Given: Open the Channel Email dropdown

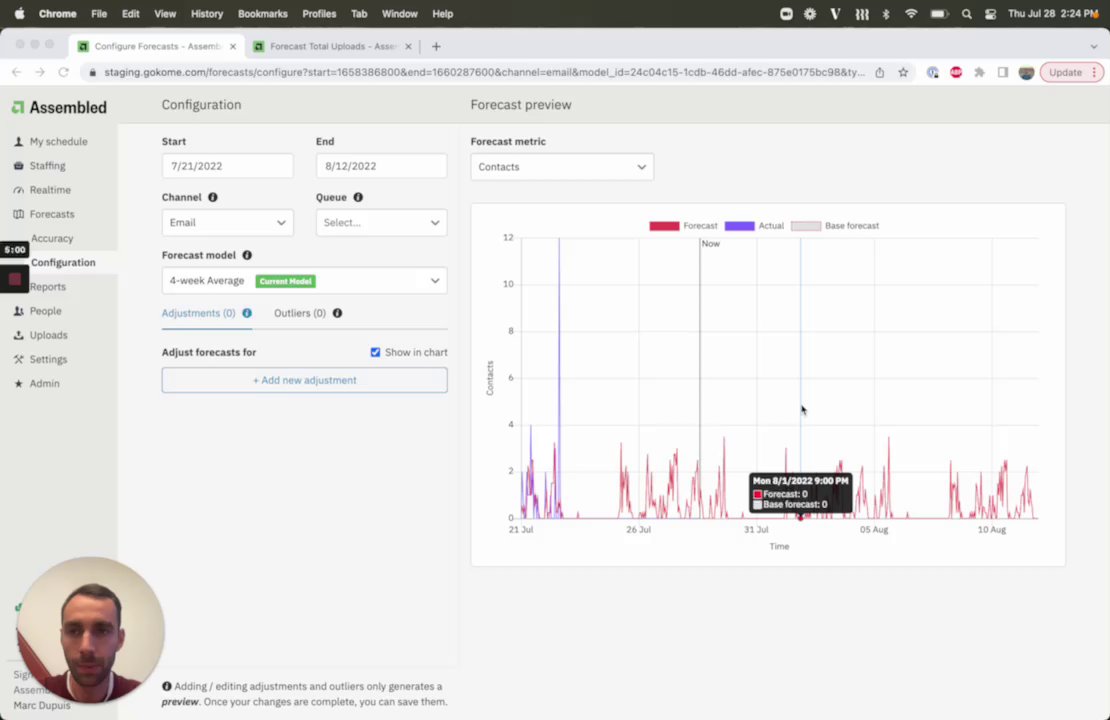Looking at the screenshot, I should pos(227,222).
